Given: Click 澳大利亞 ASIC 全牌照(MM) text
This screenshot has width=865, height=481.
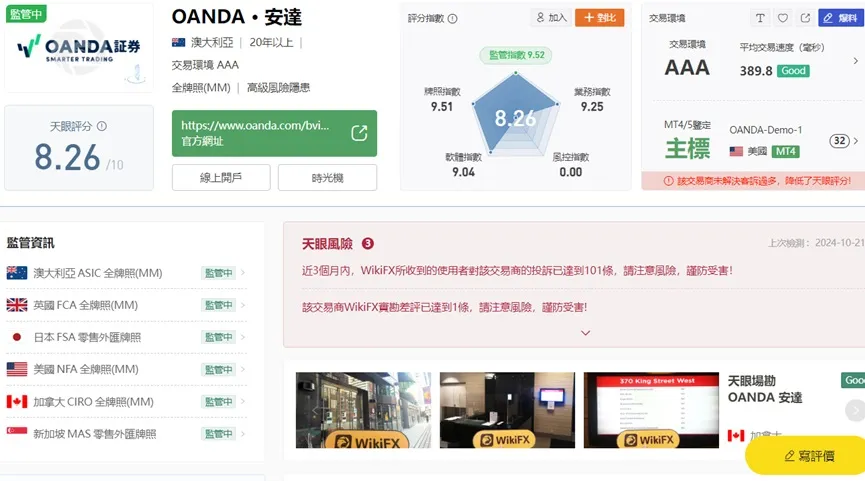Looking at the screenshot, I should 98,273.
